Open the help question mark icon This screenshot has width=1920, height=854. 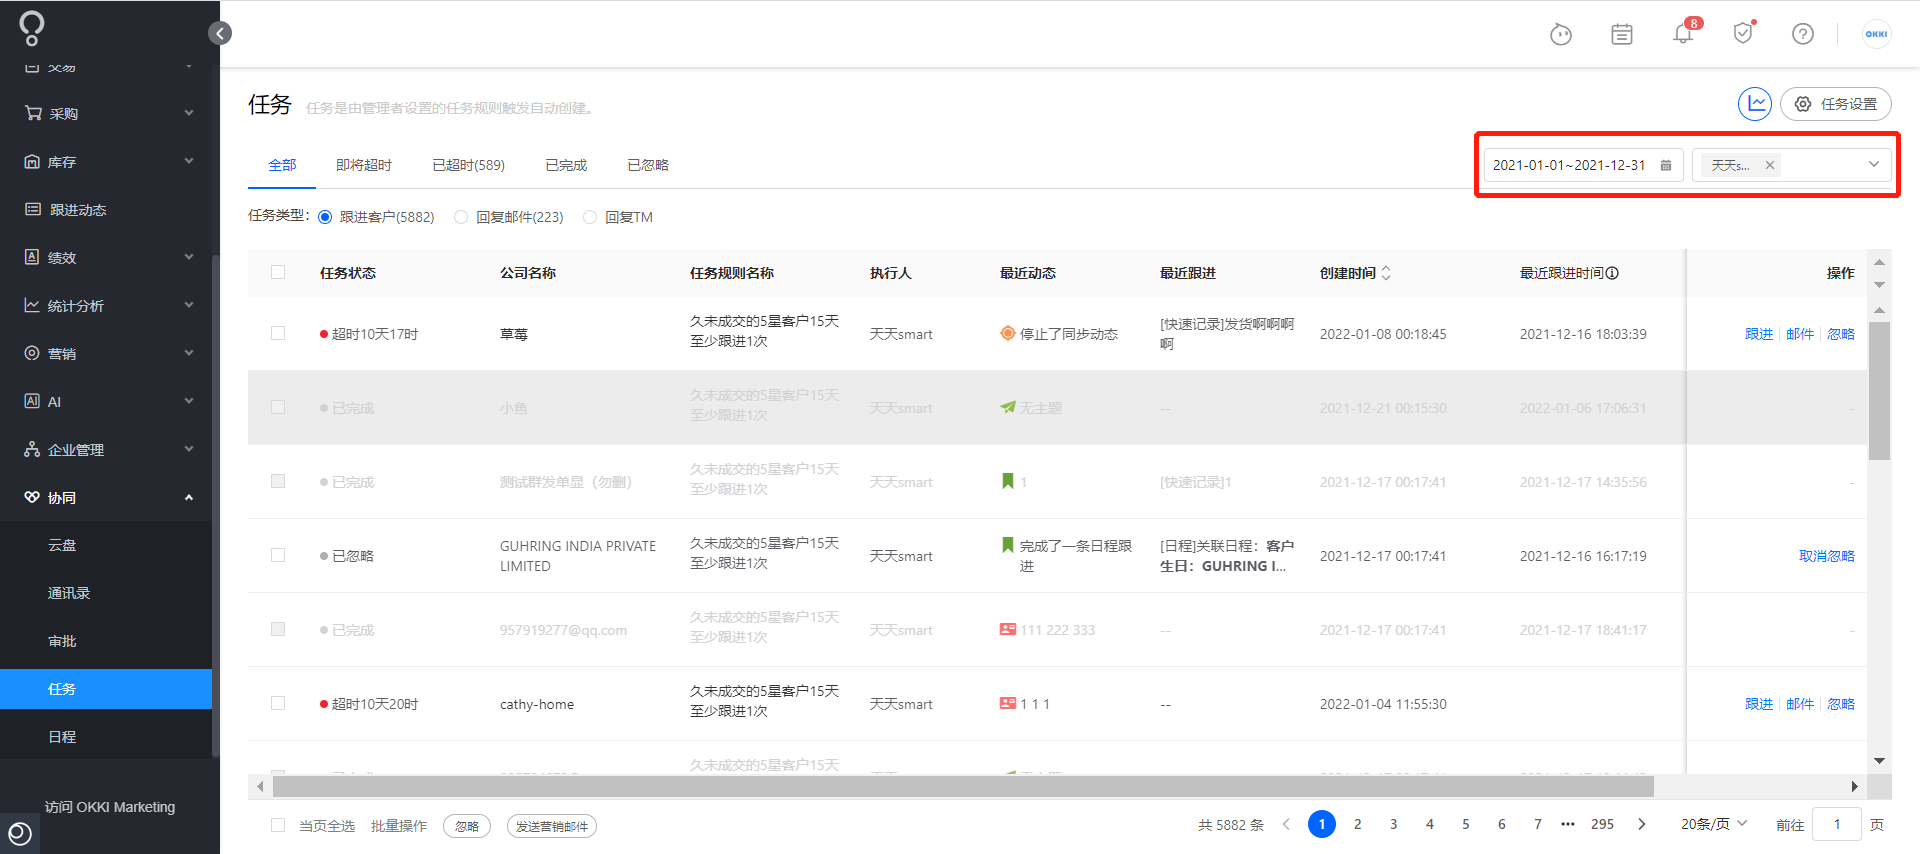coord(1803,34)
